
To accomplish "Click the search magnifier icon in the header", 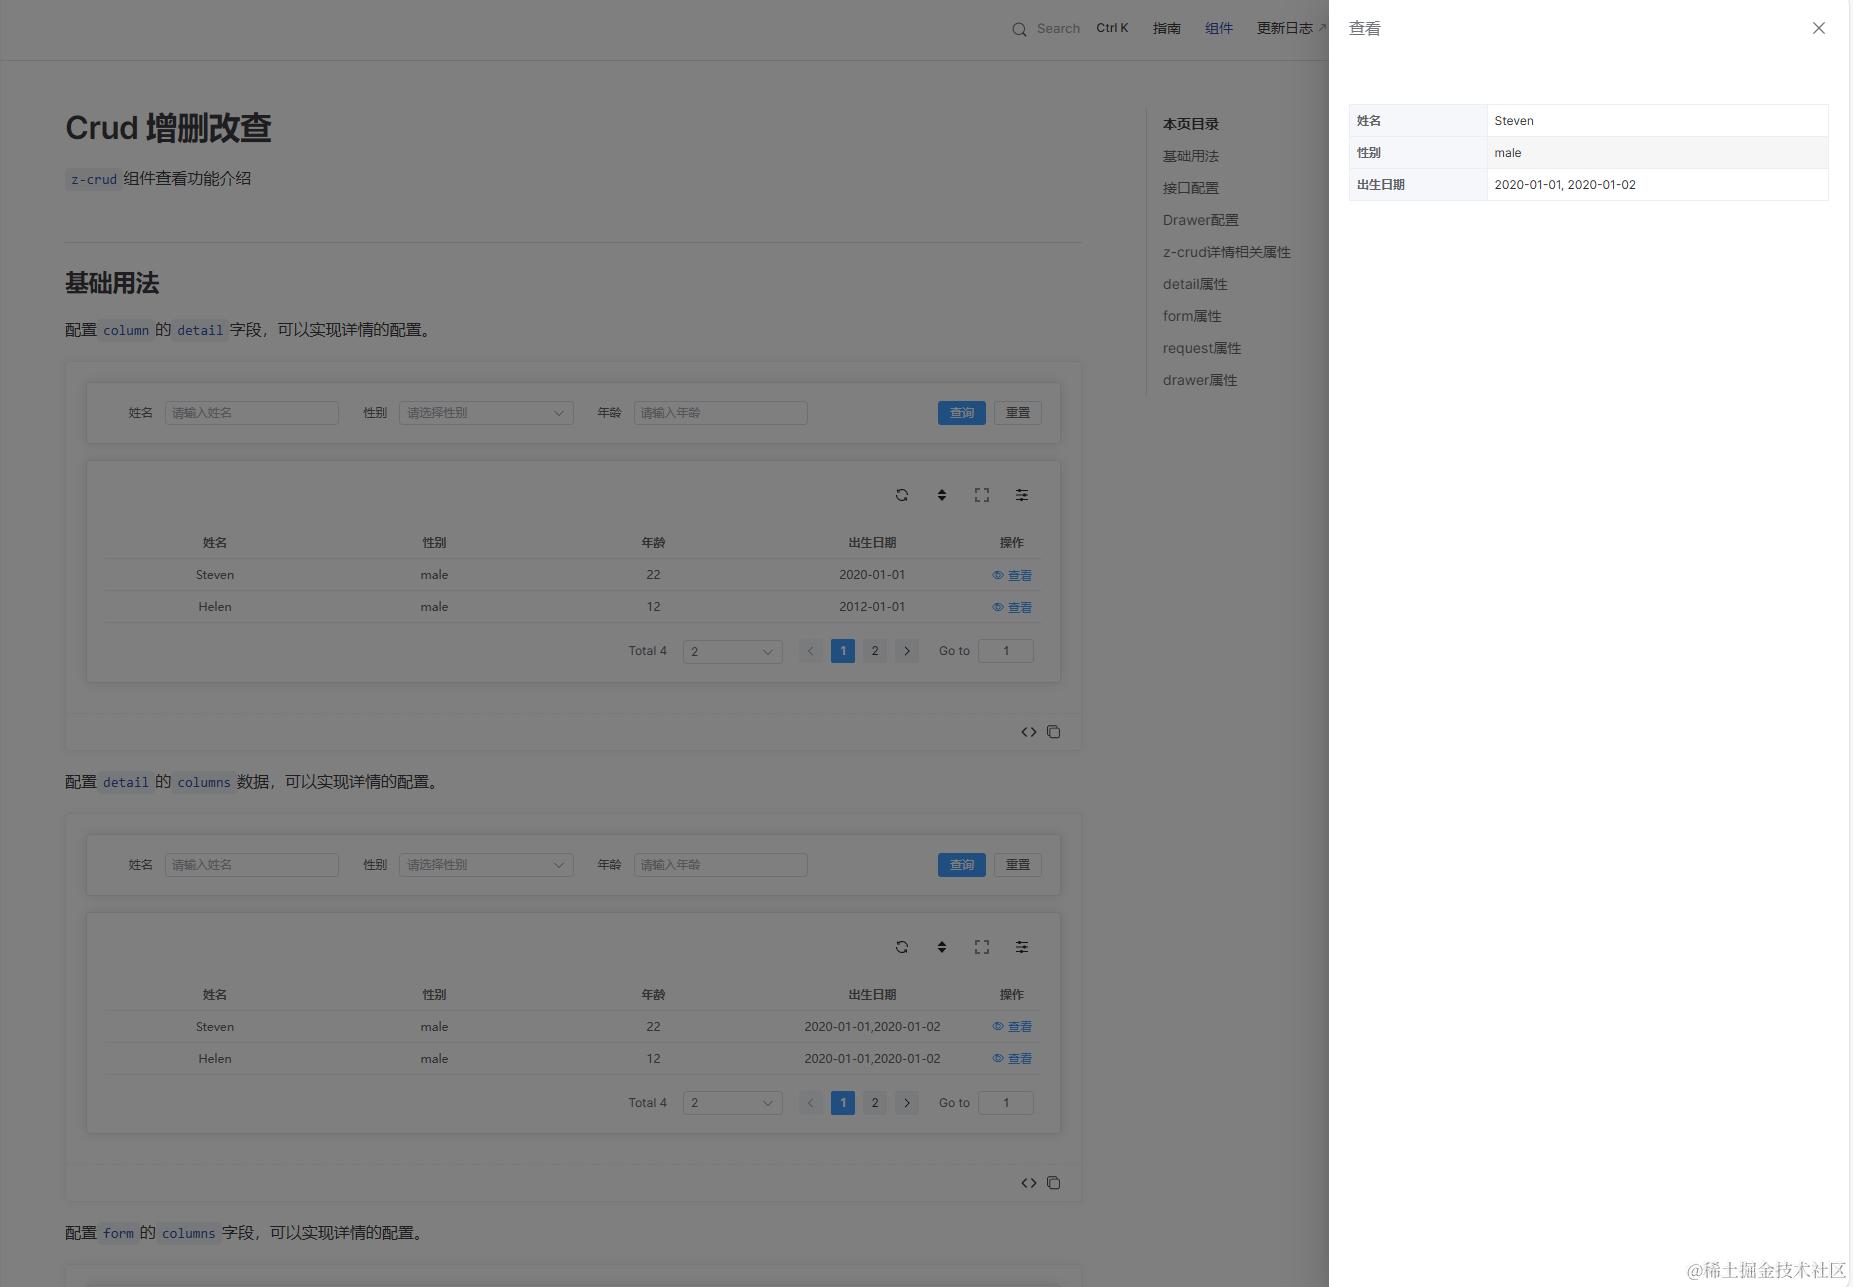I will 1019,29.
